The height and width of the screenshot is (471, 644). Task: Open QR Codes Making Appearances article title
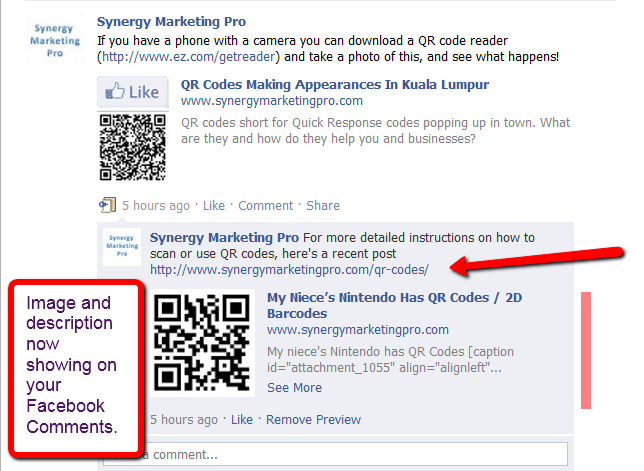click(335, 85)
